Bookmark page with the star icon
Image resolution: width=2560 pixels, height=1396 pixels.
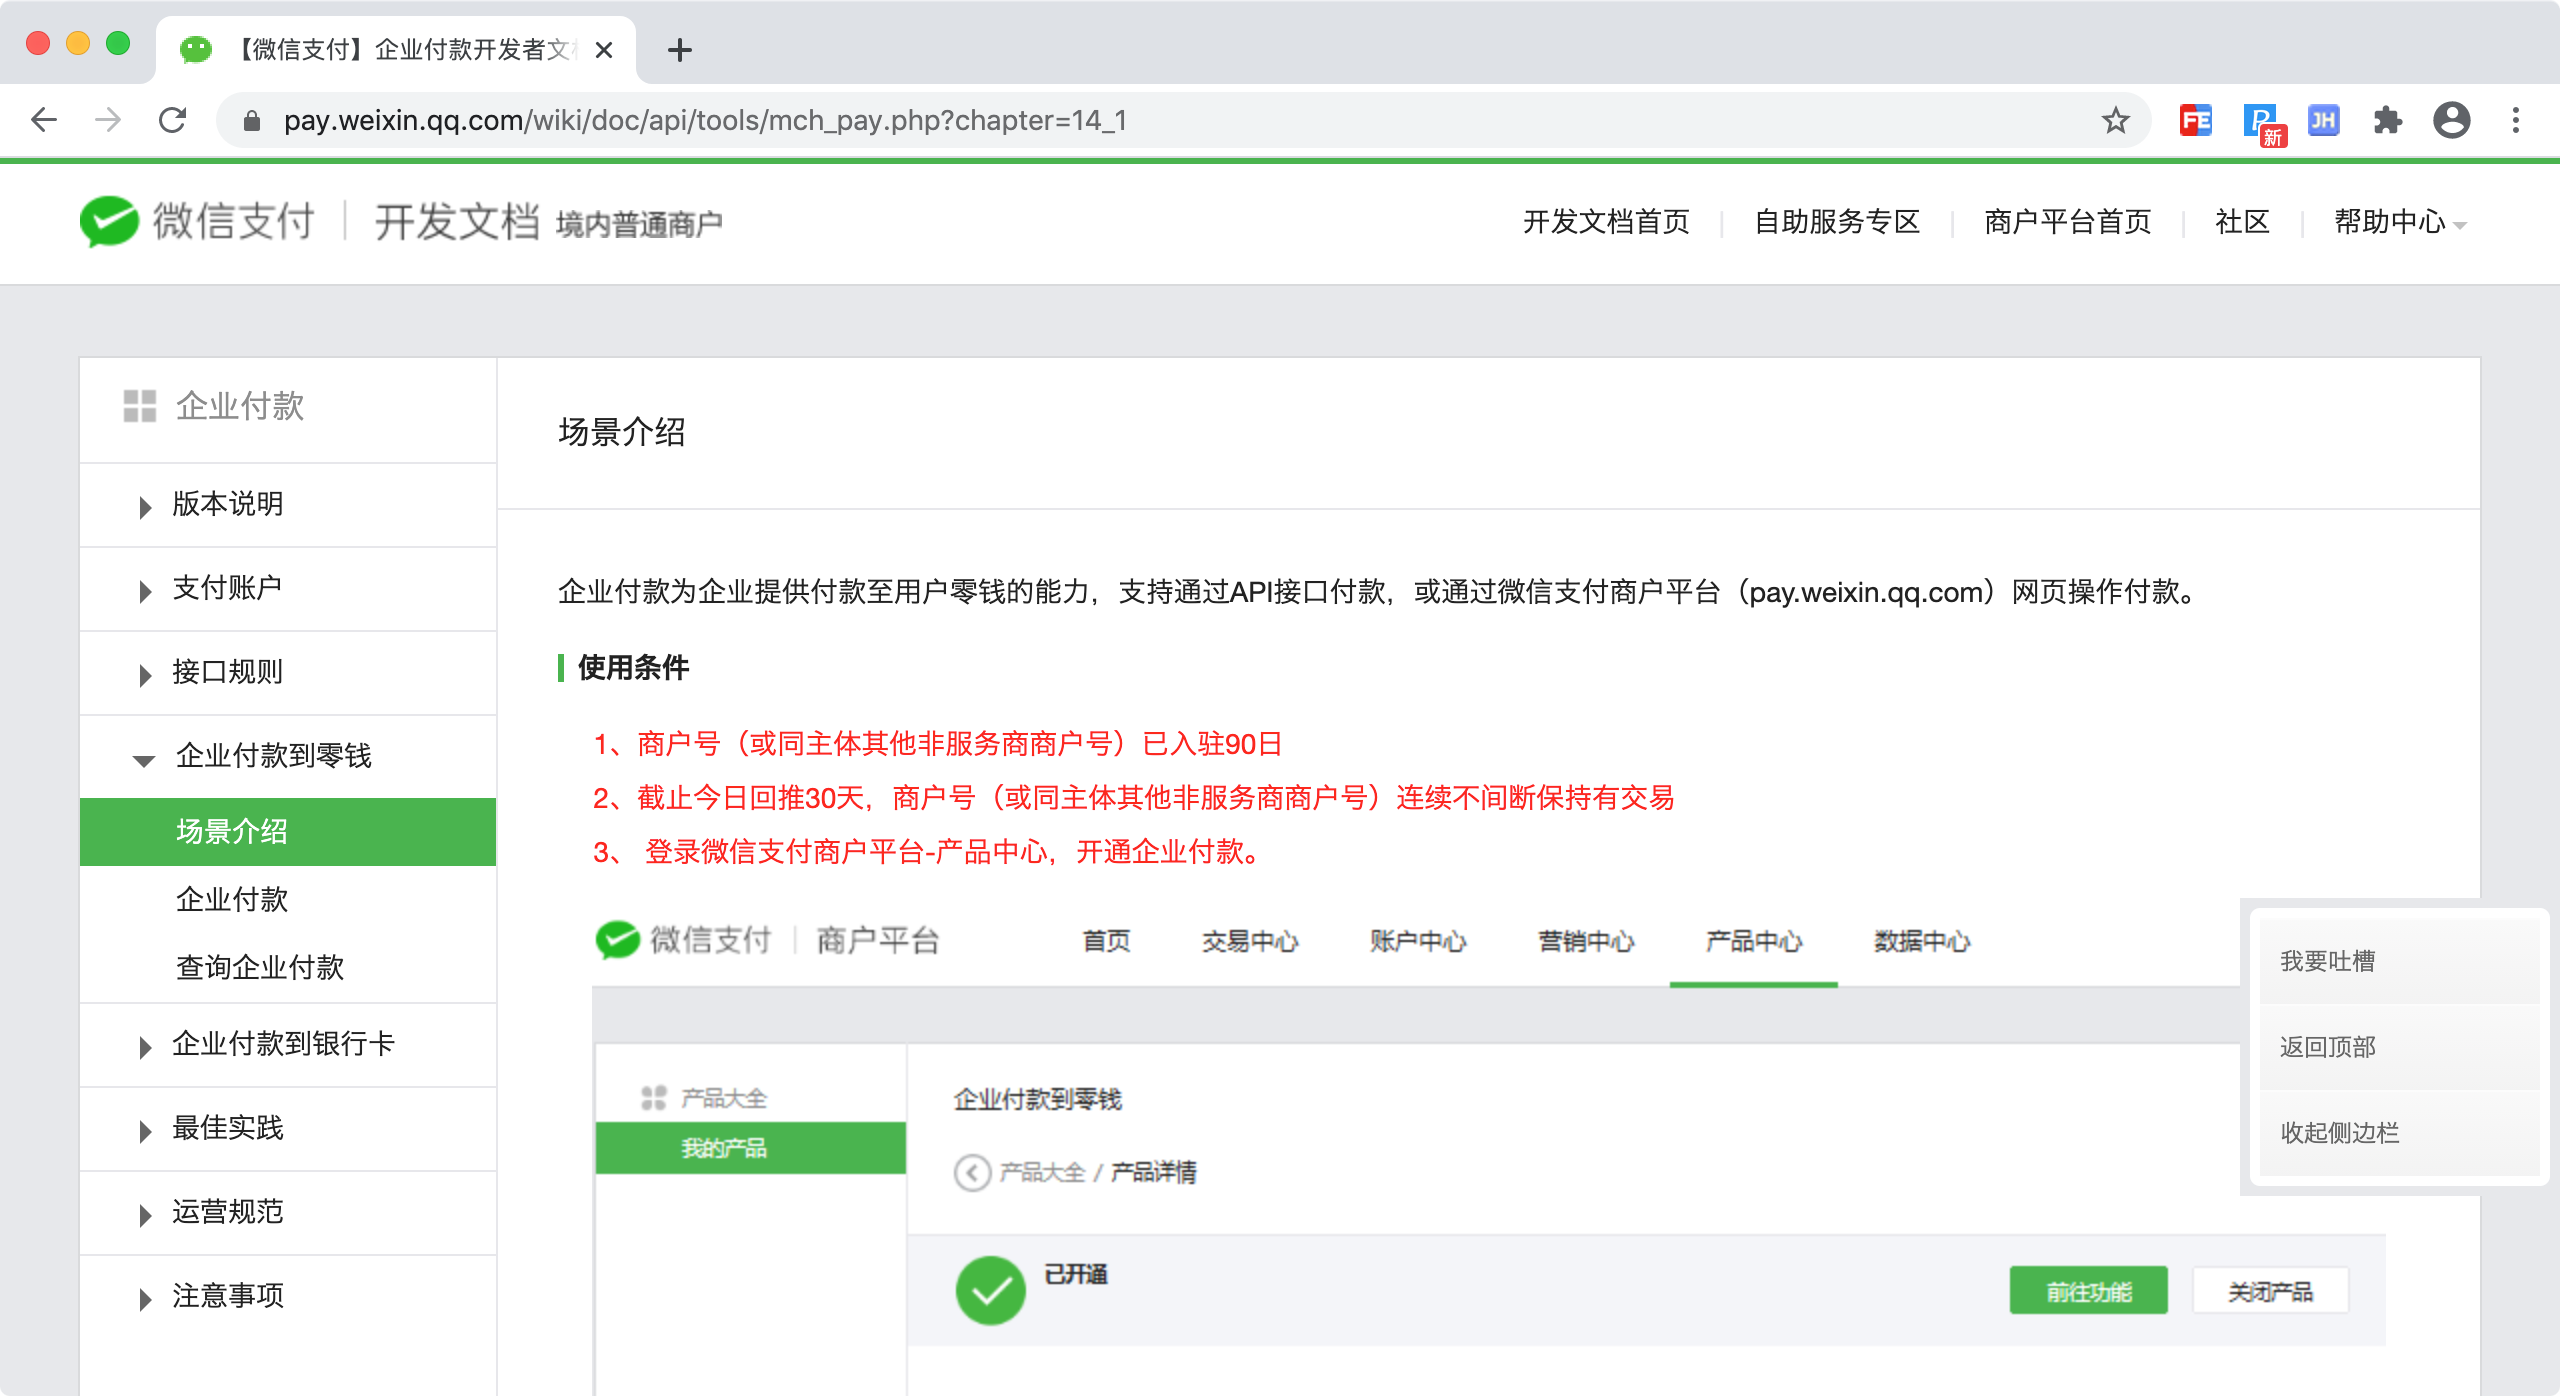pyautogui.click(x=2115, y=120)
